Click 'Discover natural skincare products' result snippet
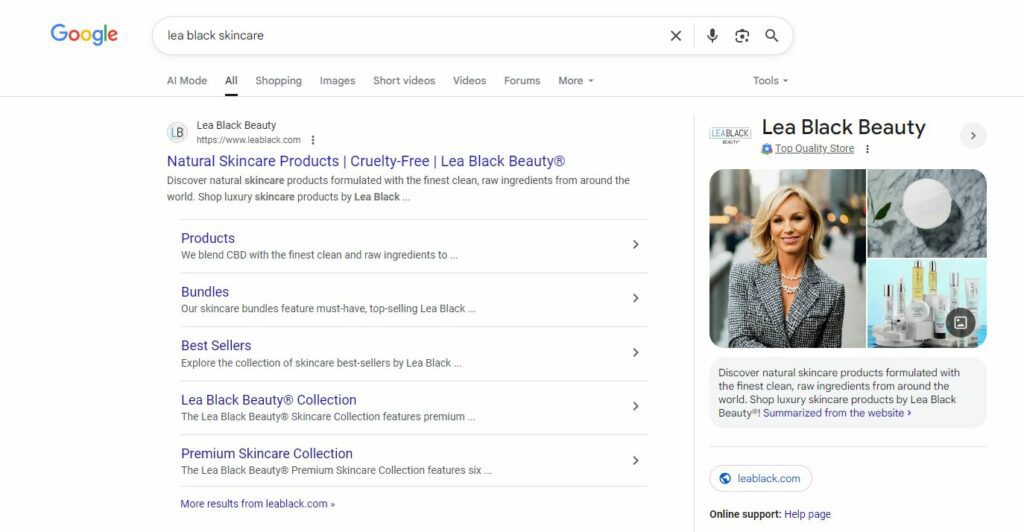Viewport: 1024px width, 532px height. (398, 189)
